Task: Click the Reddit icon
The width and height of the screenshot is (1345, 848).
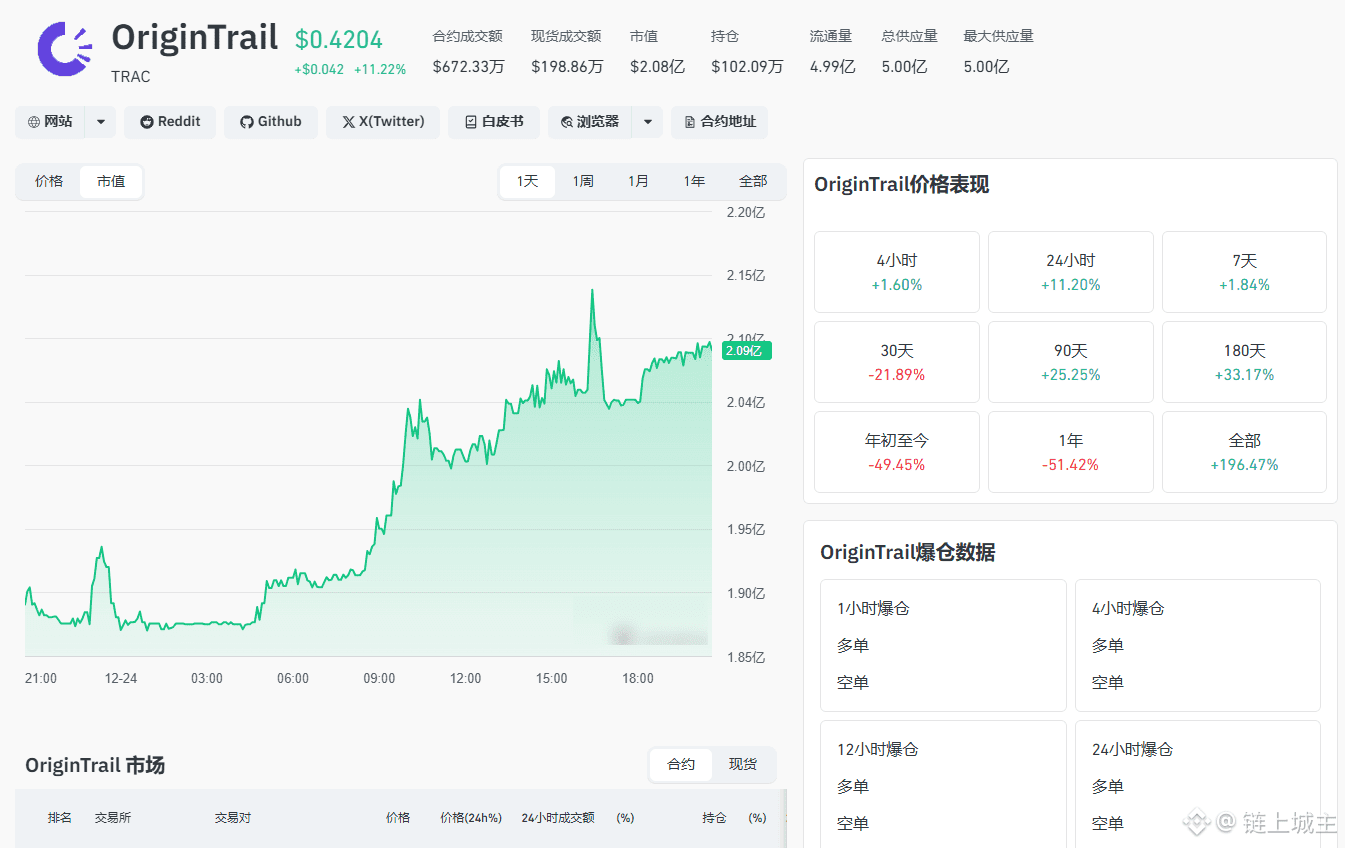Action: pos(147,122)
